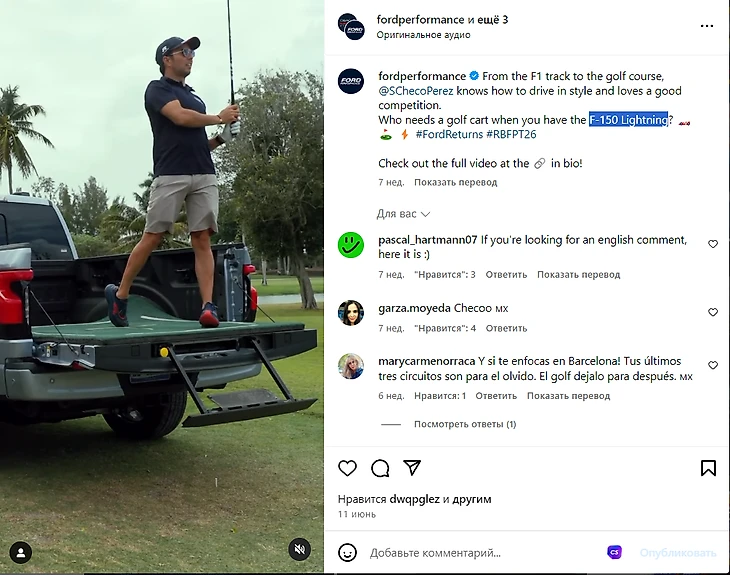Like marycarmenorraca's comment
The width and height of the screenshot is (730, 575).
[x=713, y=365]
